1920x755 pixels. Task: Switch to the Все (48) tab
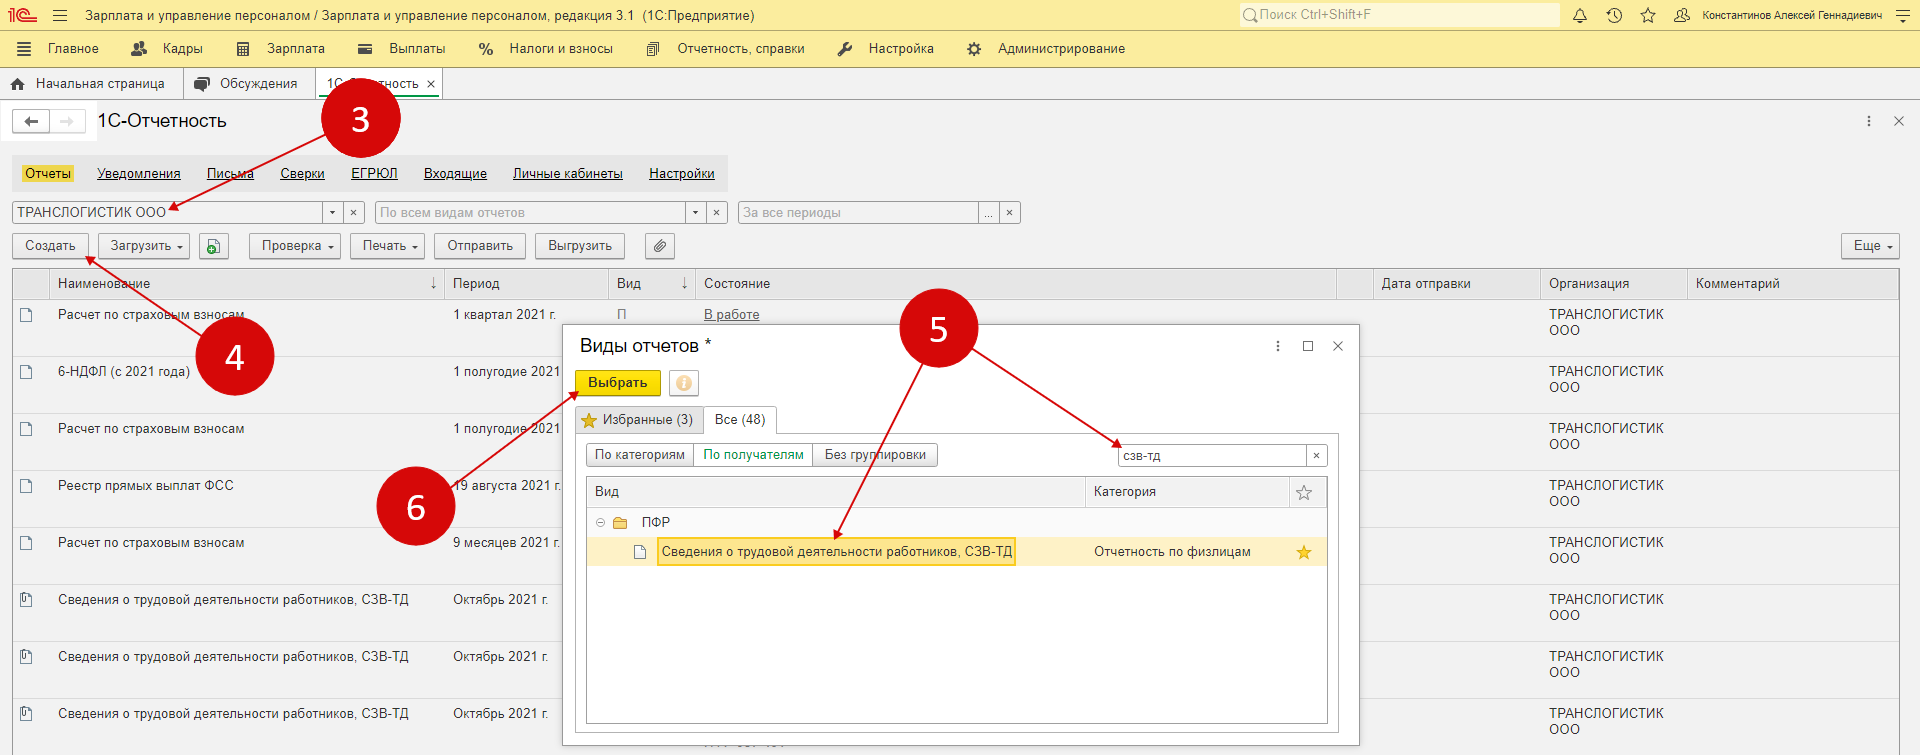[740, 420]
